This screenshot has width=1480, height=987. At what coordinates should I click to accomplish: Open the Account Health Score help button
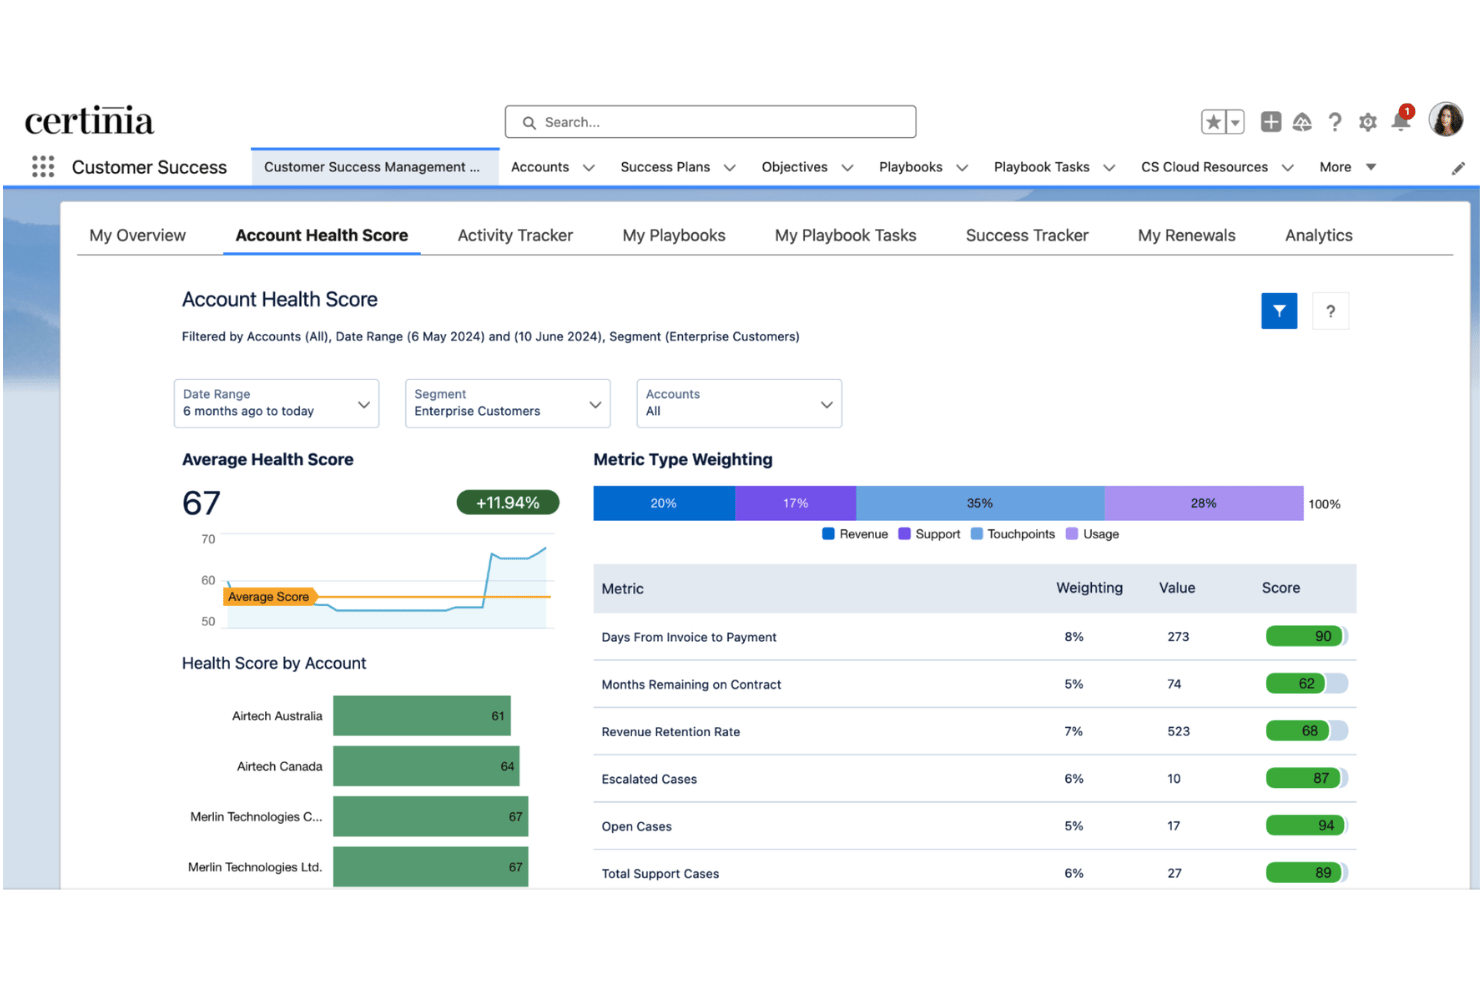pos(1330,311)
